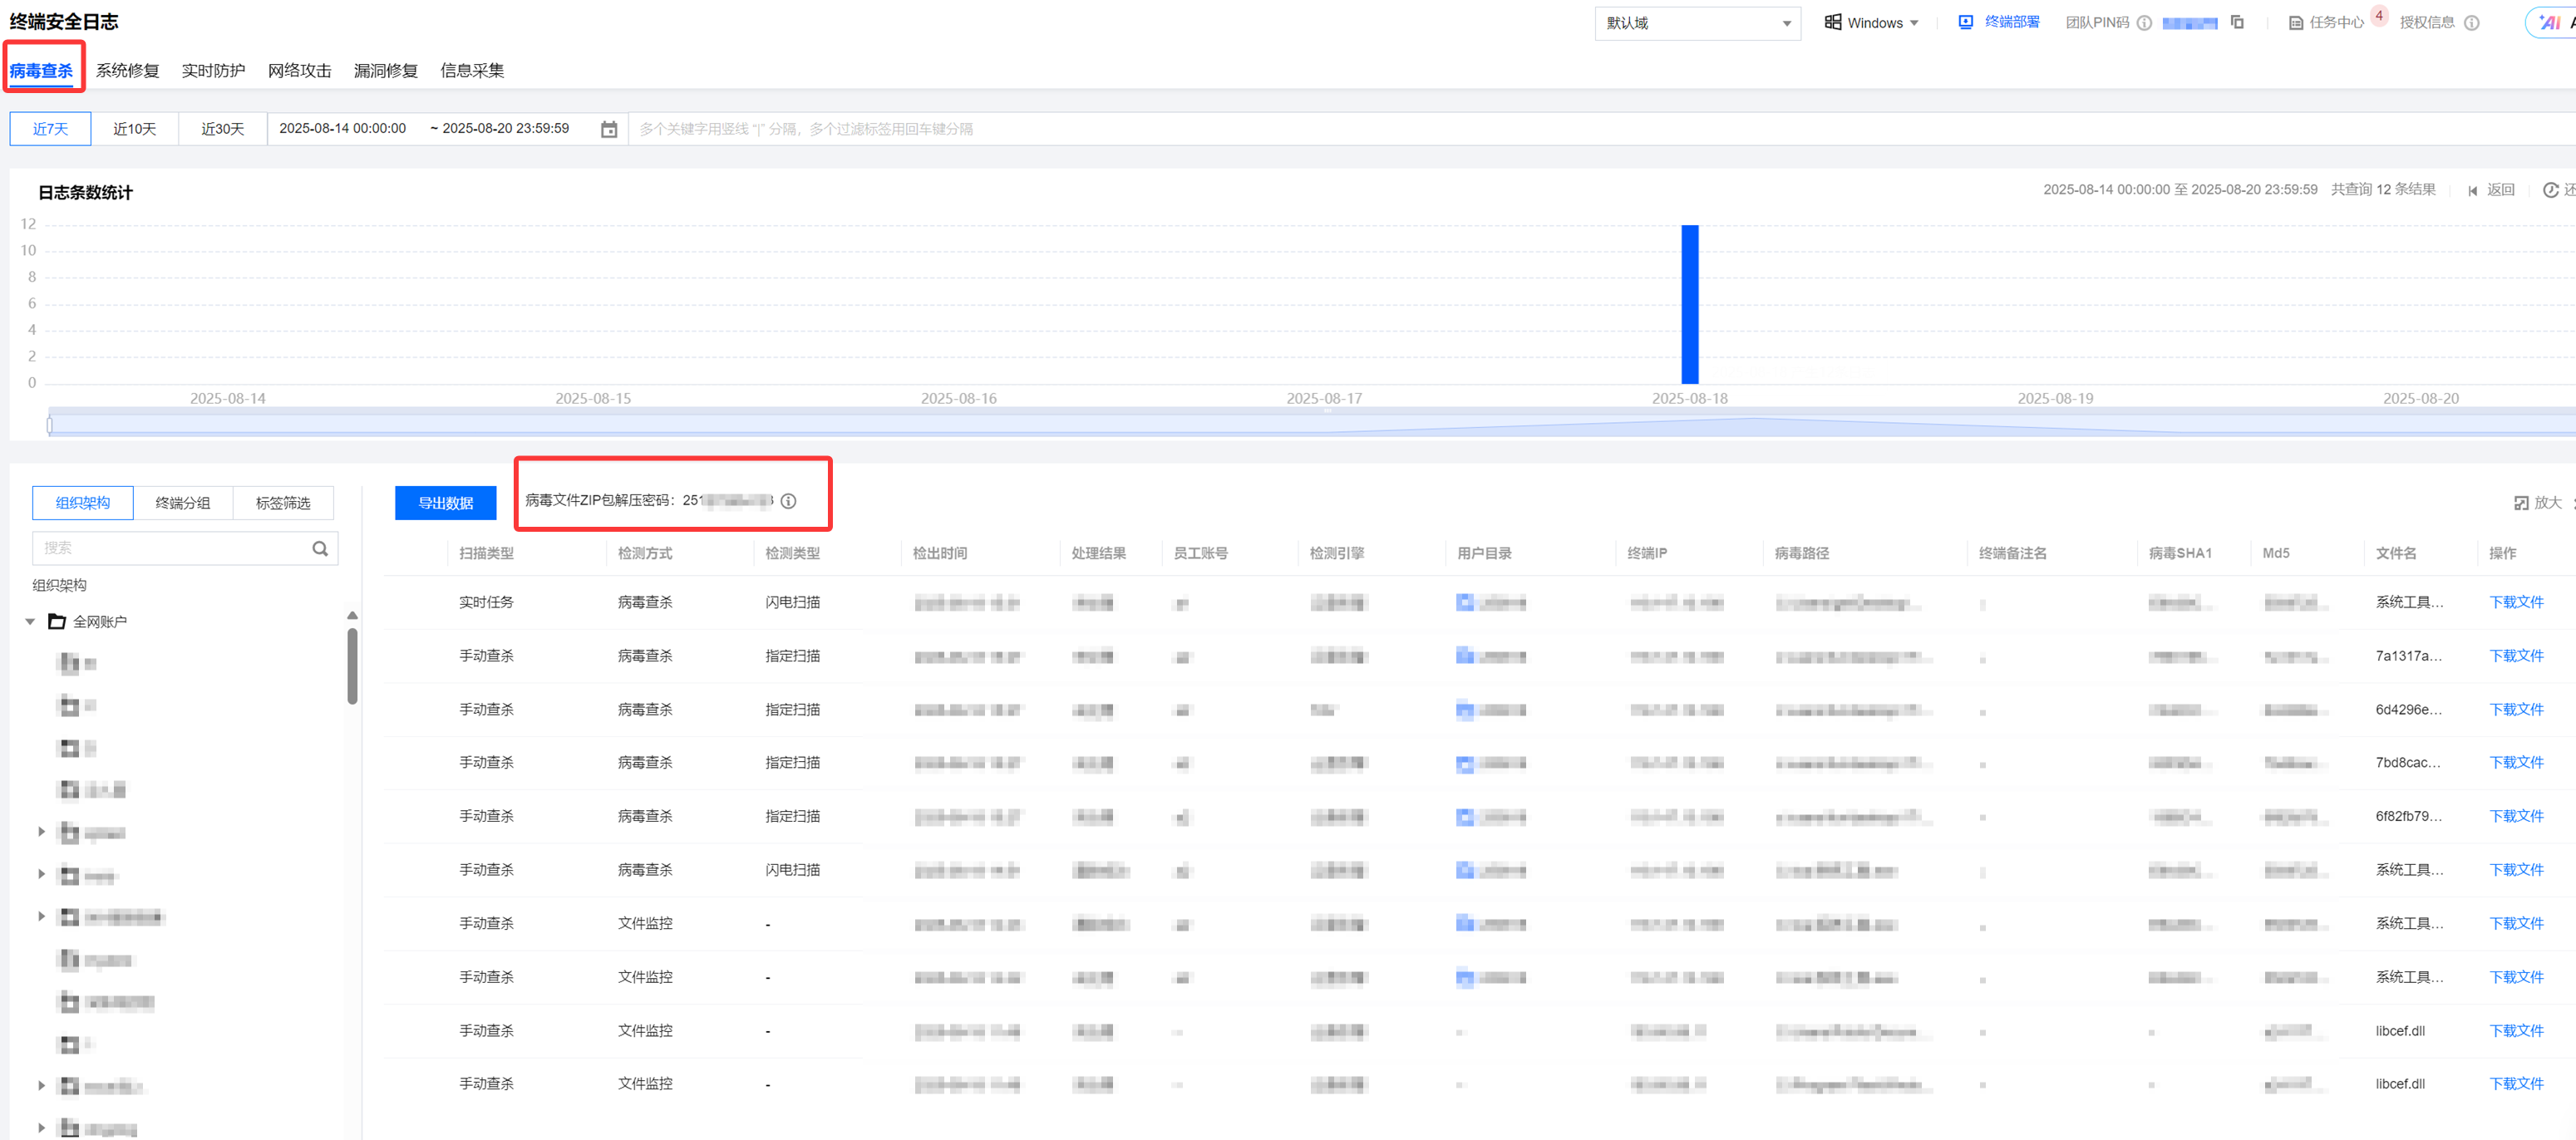Click the info icon beside 团队PIN码
Screen dimensions: 2576x1140
[x=2144, y=23]
